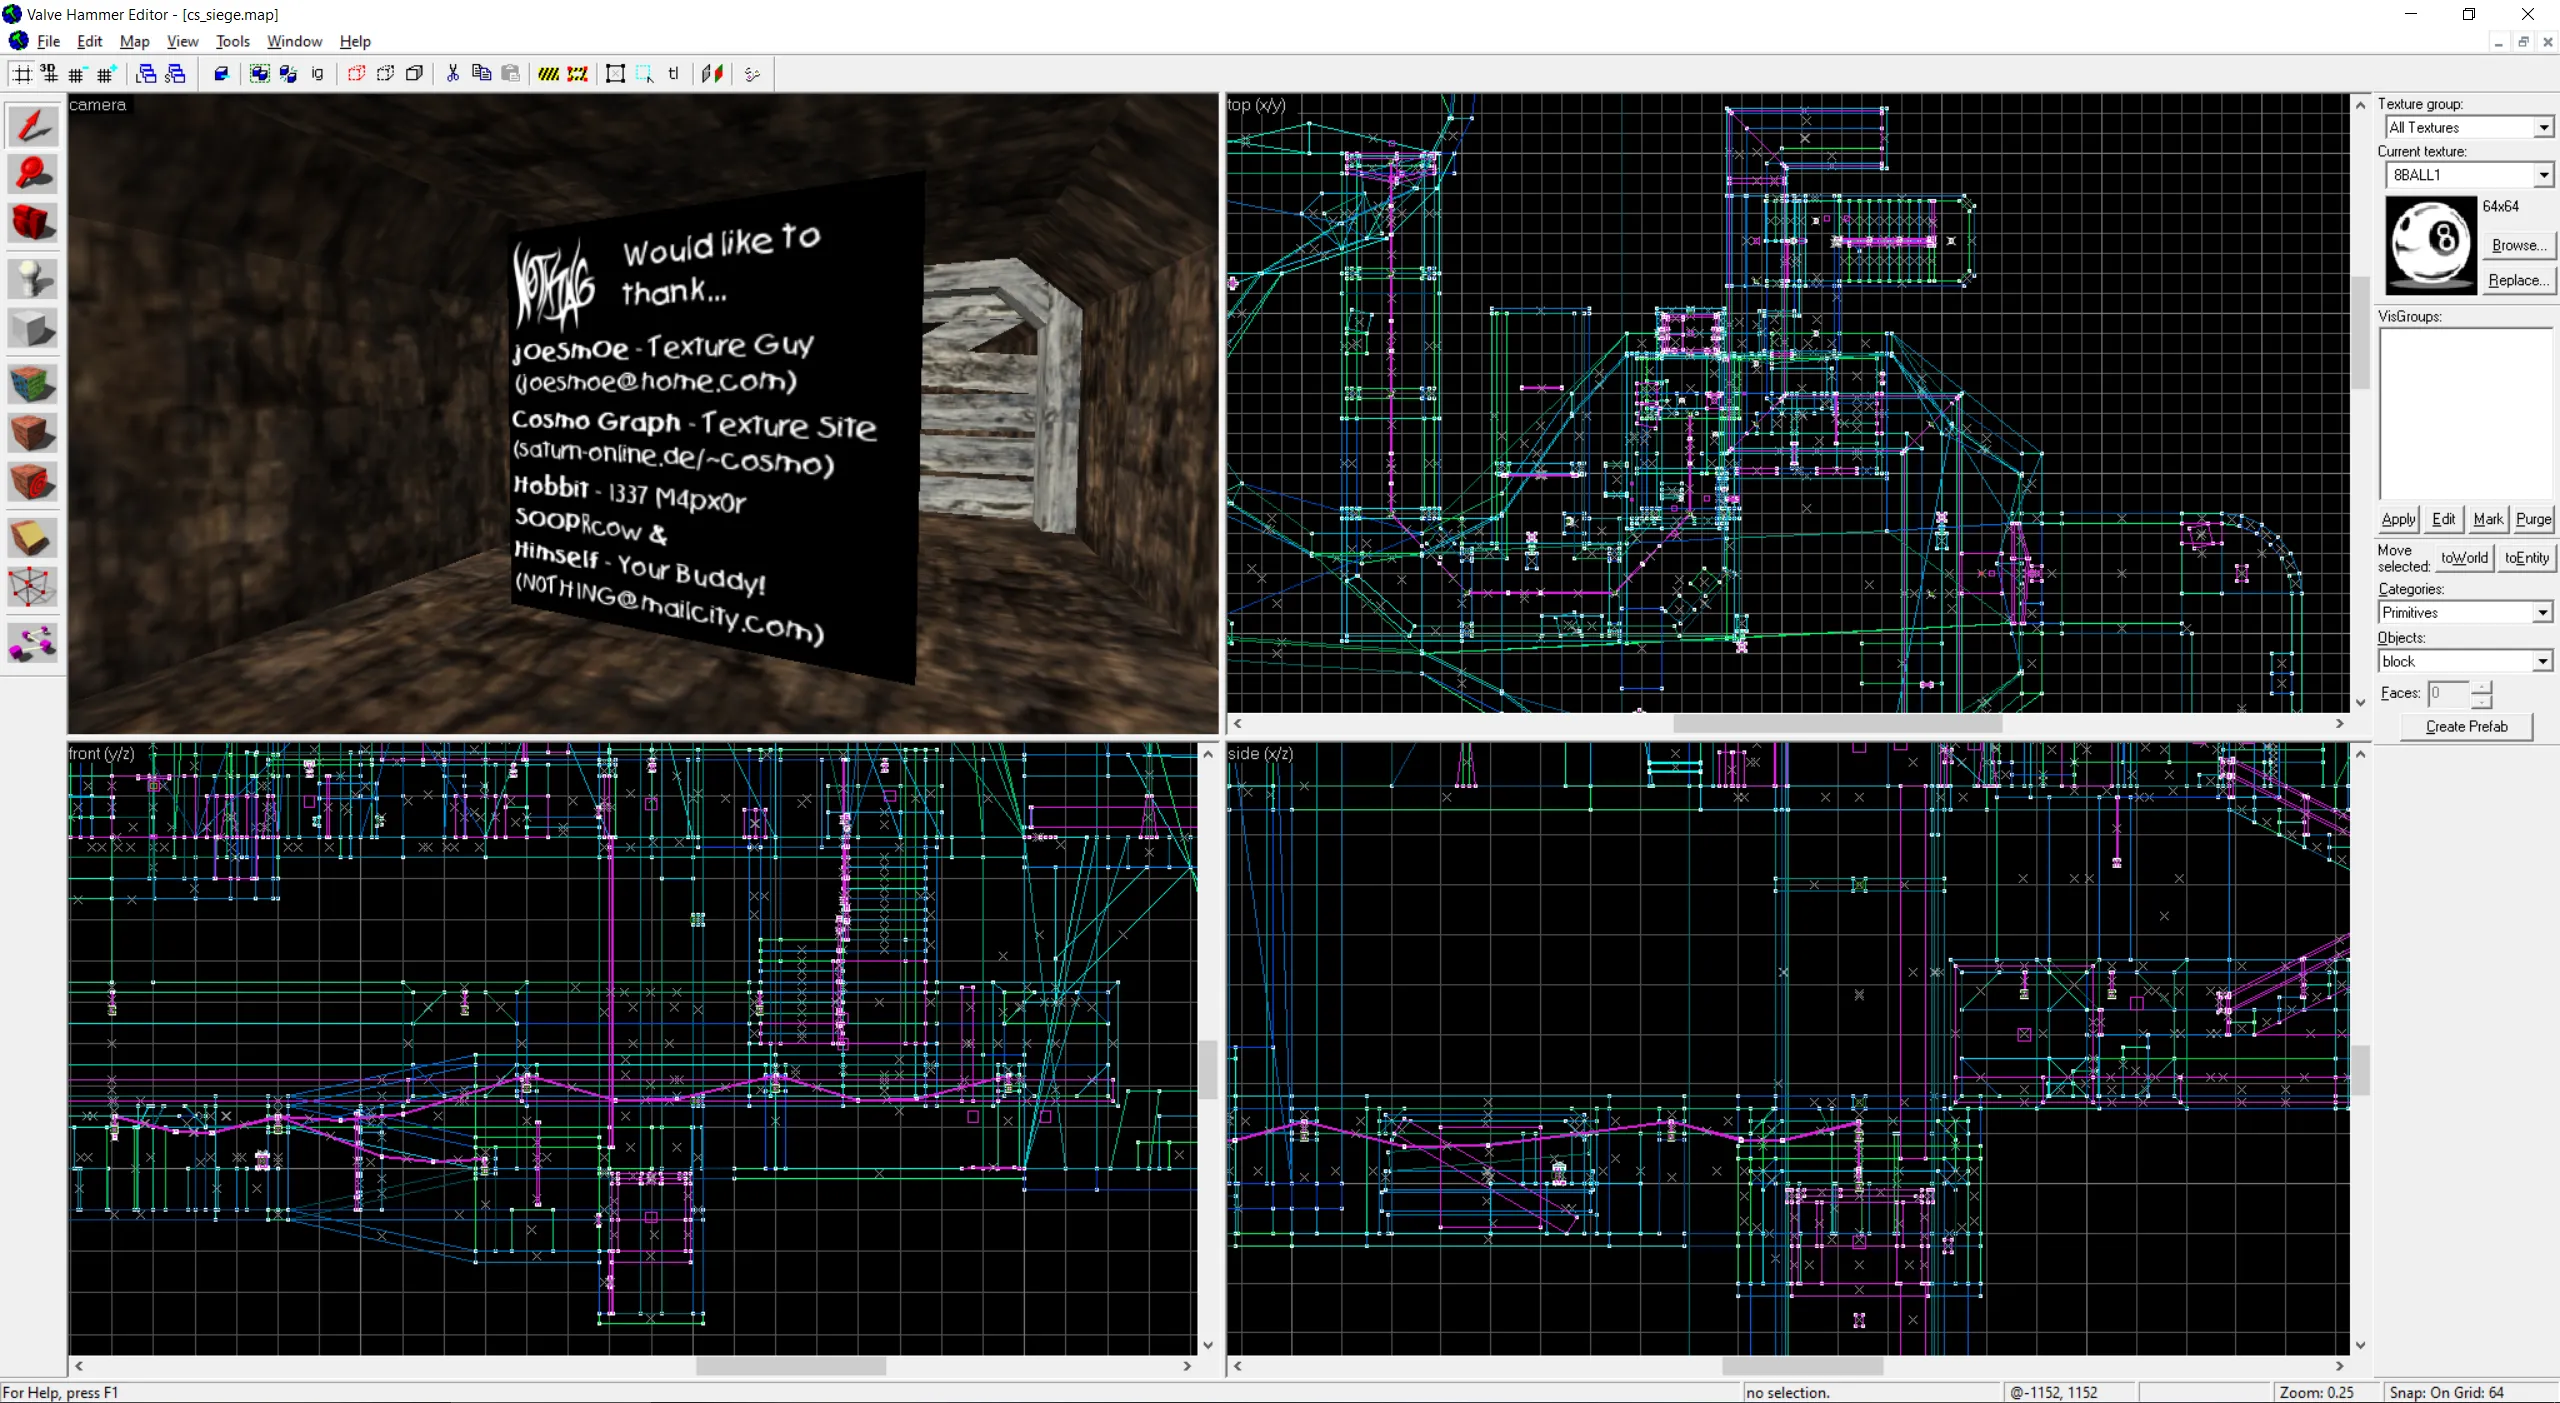Click the 8BALL1 texture preview thumbnail
Image resolution: width=2560 pixels, height=1403 pixels.
tap(2430, 245)
